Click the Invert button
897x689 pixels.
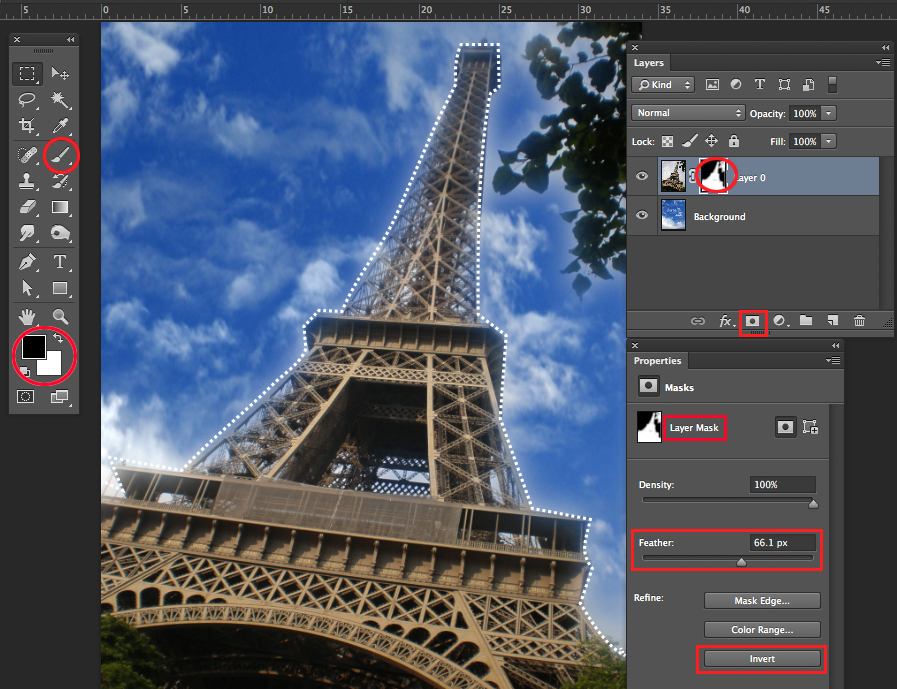click(x=762, y=659)
